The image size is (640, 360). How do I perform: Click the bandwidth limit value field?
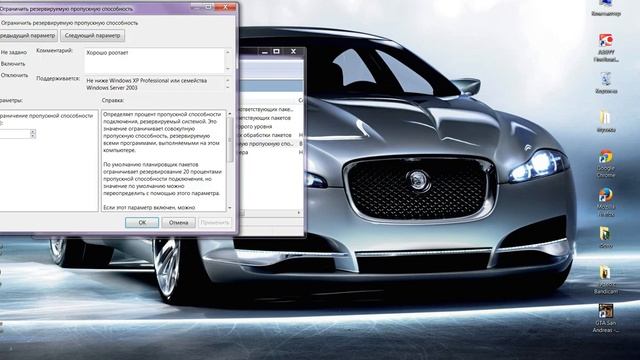click(15, 133)
